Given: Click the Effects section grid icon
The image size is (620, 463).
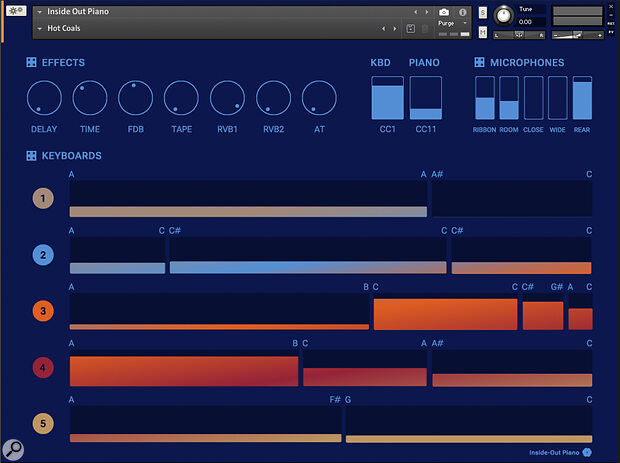Looking at the screenshot, I should 32,63.
